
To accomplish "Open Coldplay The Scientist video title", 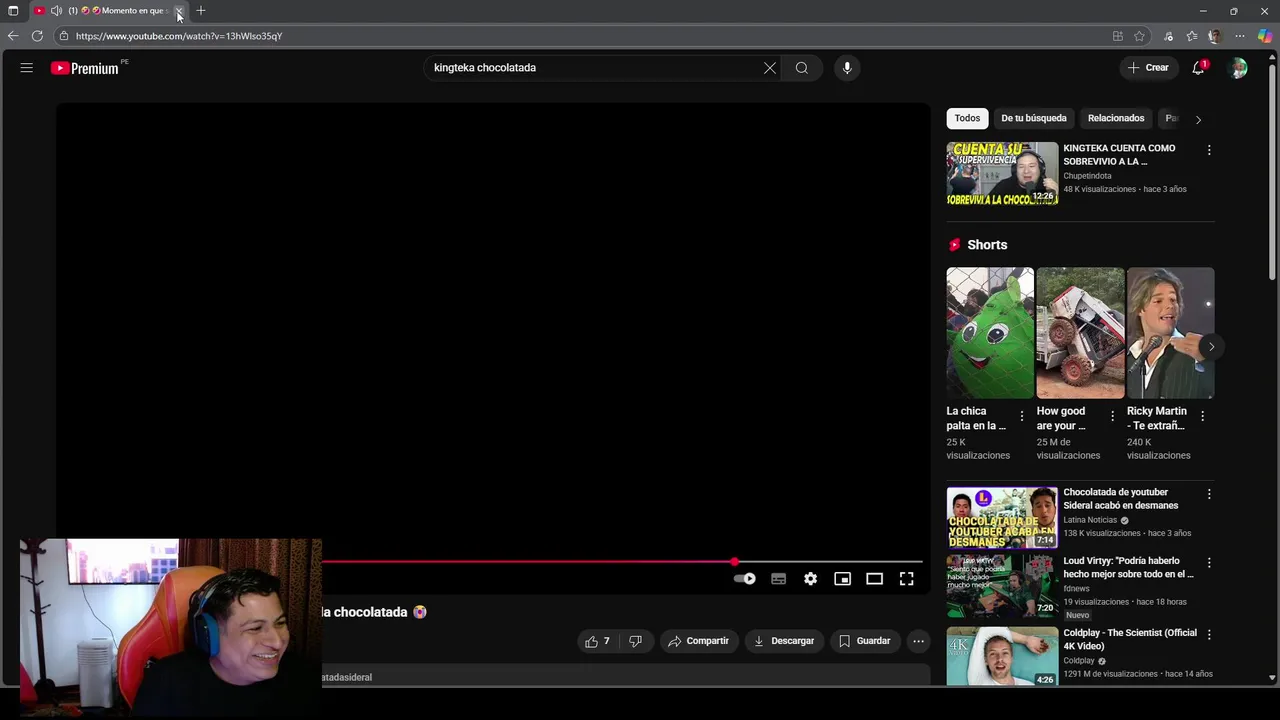I will [x=1130, y=640].
